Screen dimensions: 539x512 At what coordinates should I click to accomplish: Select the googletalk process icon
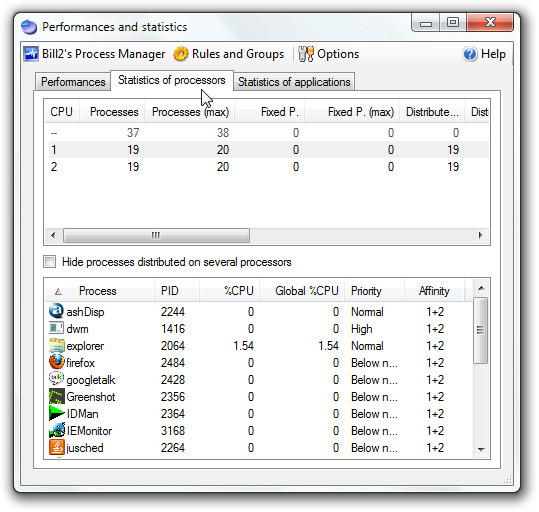tap(56, 379)
